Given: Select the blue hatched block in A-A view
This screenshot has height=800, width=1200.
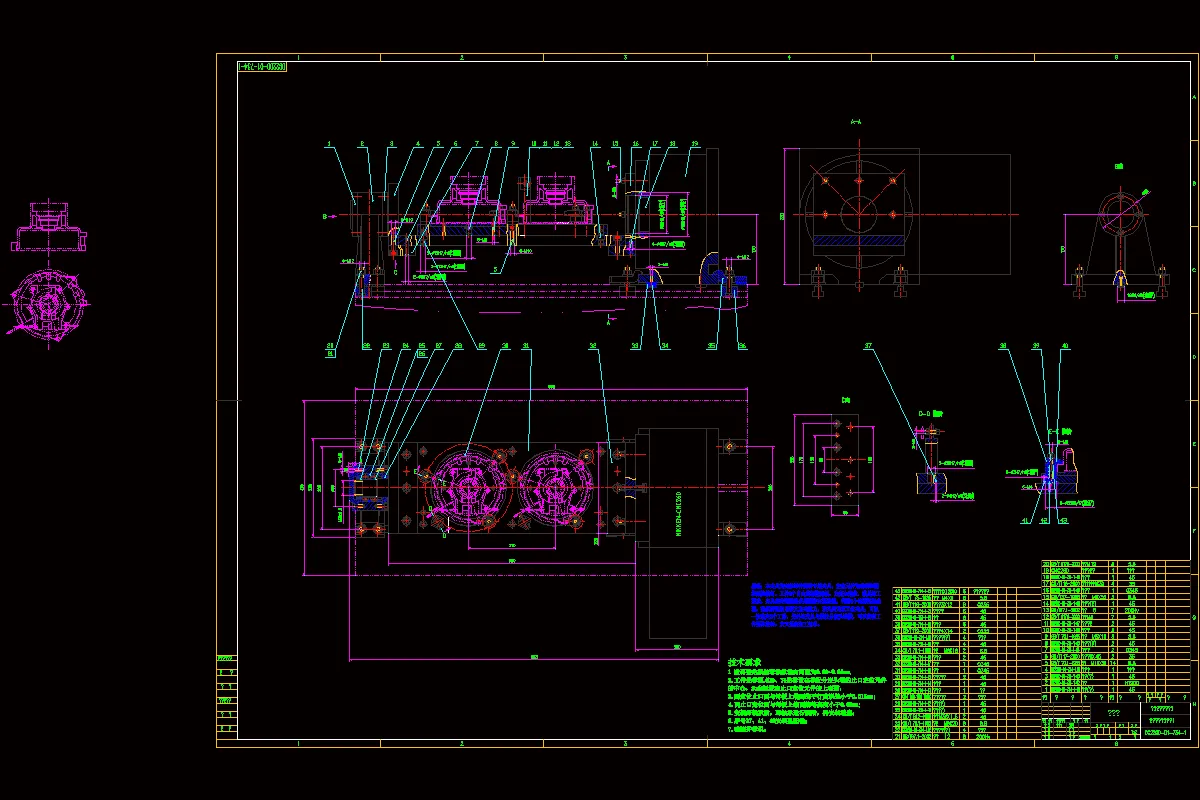Looking at the screenshot, I should pos(859,241).
